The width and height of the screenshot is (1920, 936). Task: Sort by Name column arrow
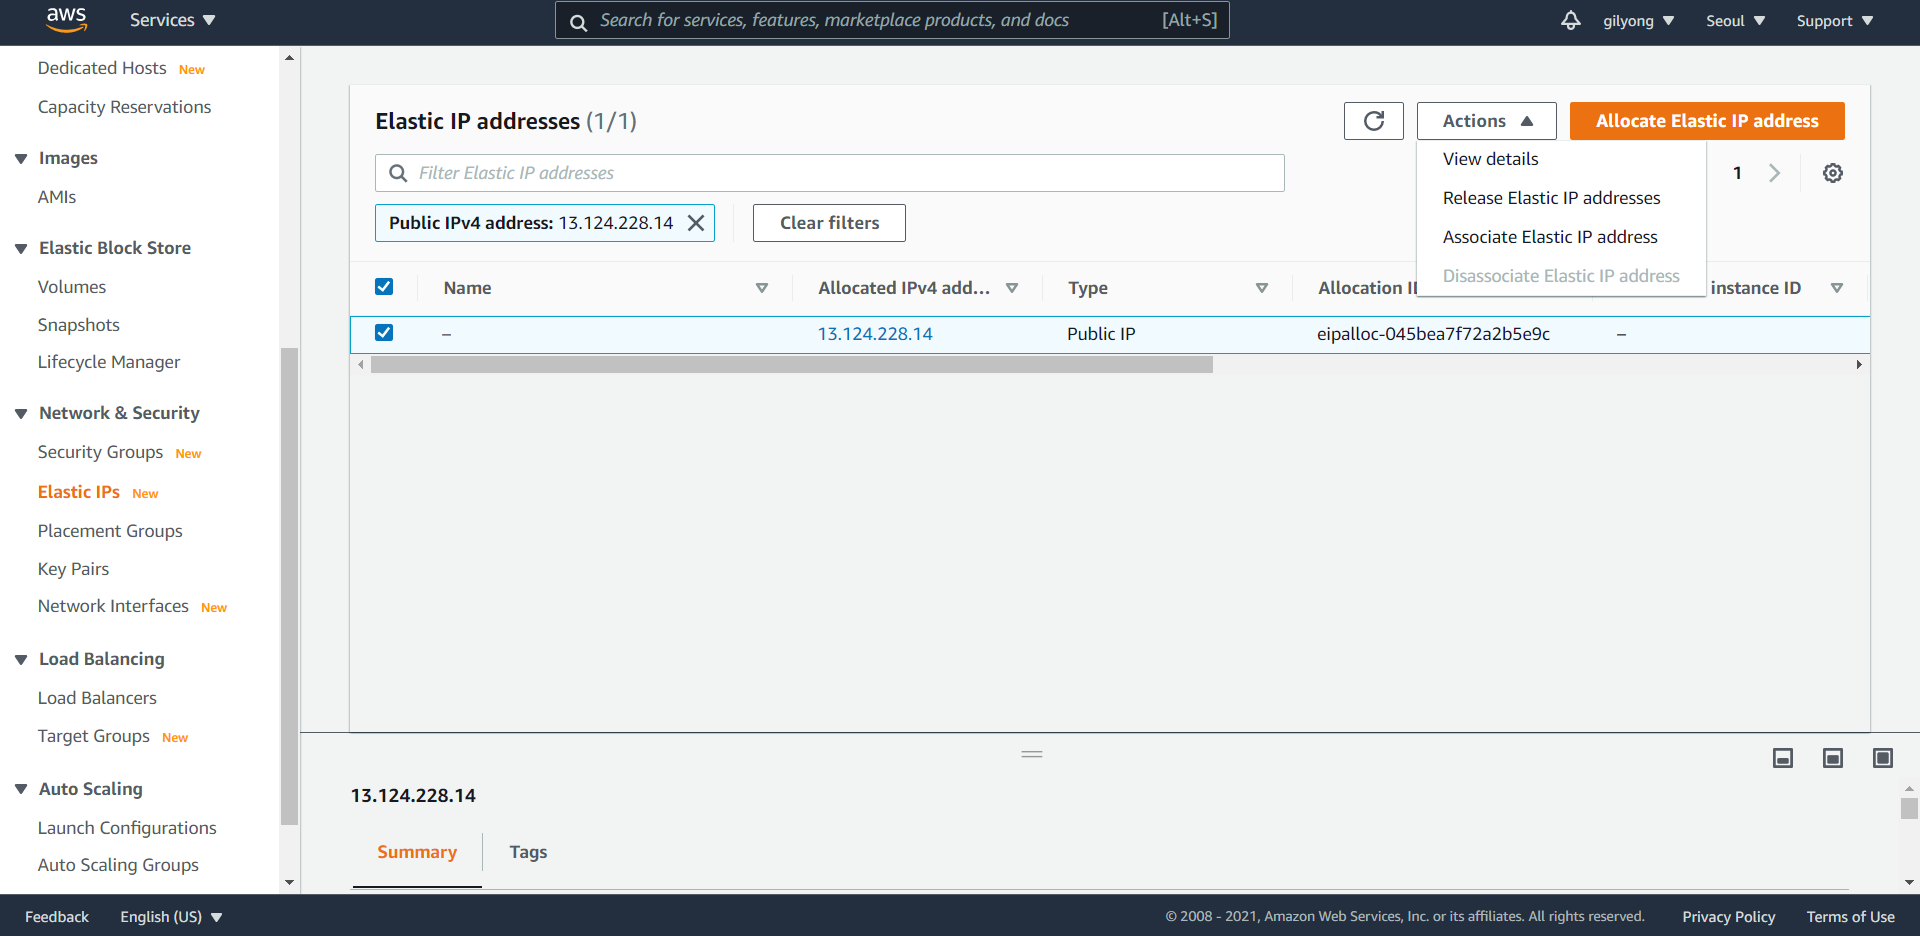coord(762,288)
